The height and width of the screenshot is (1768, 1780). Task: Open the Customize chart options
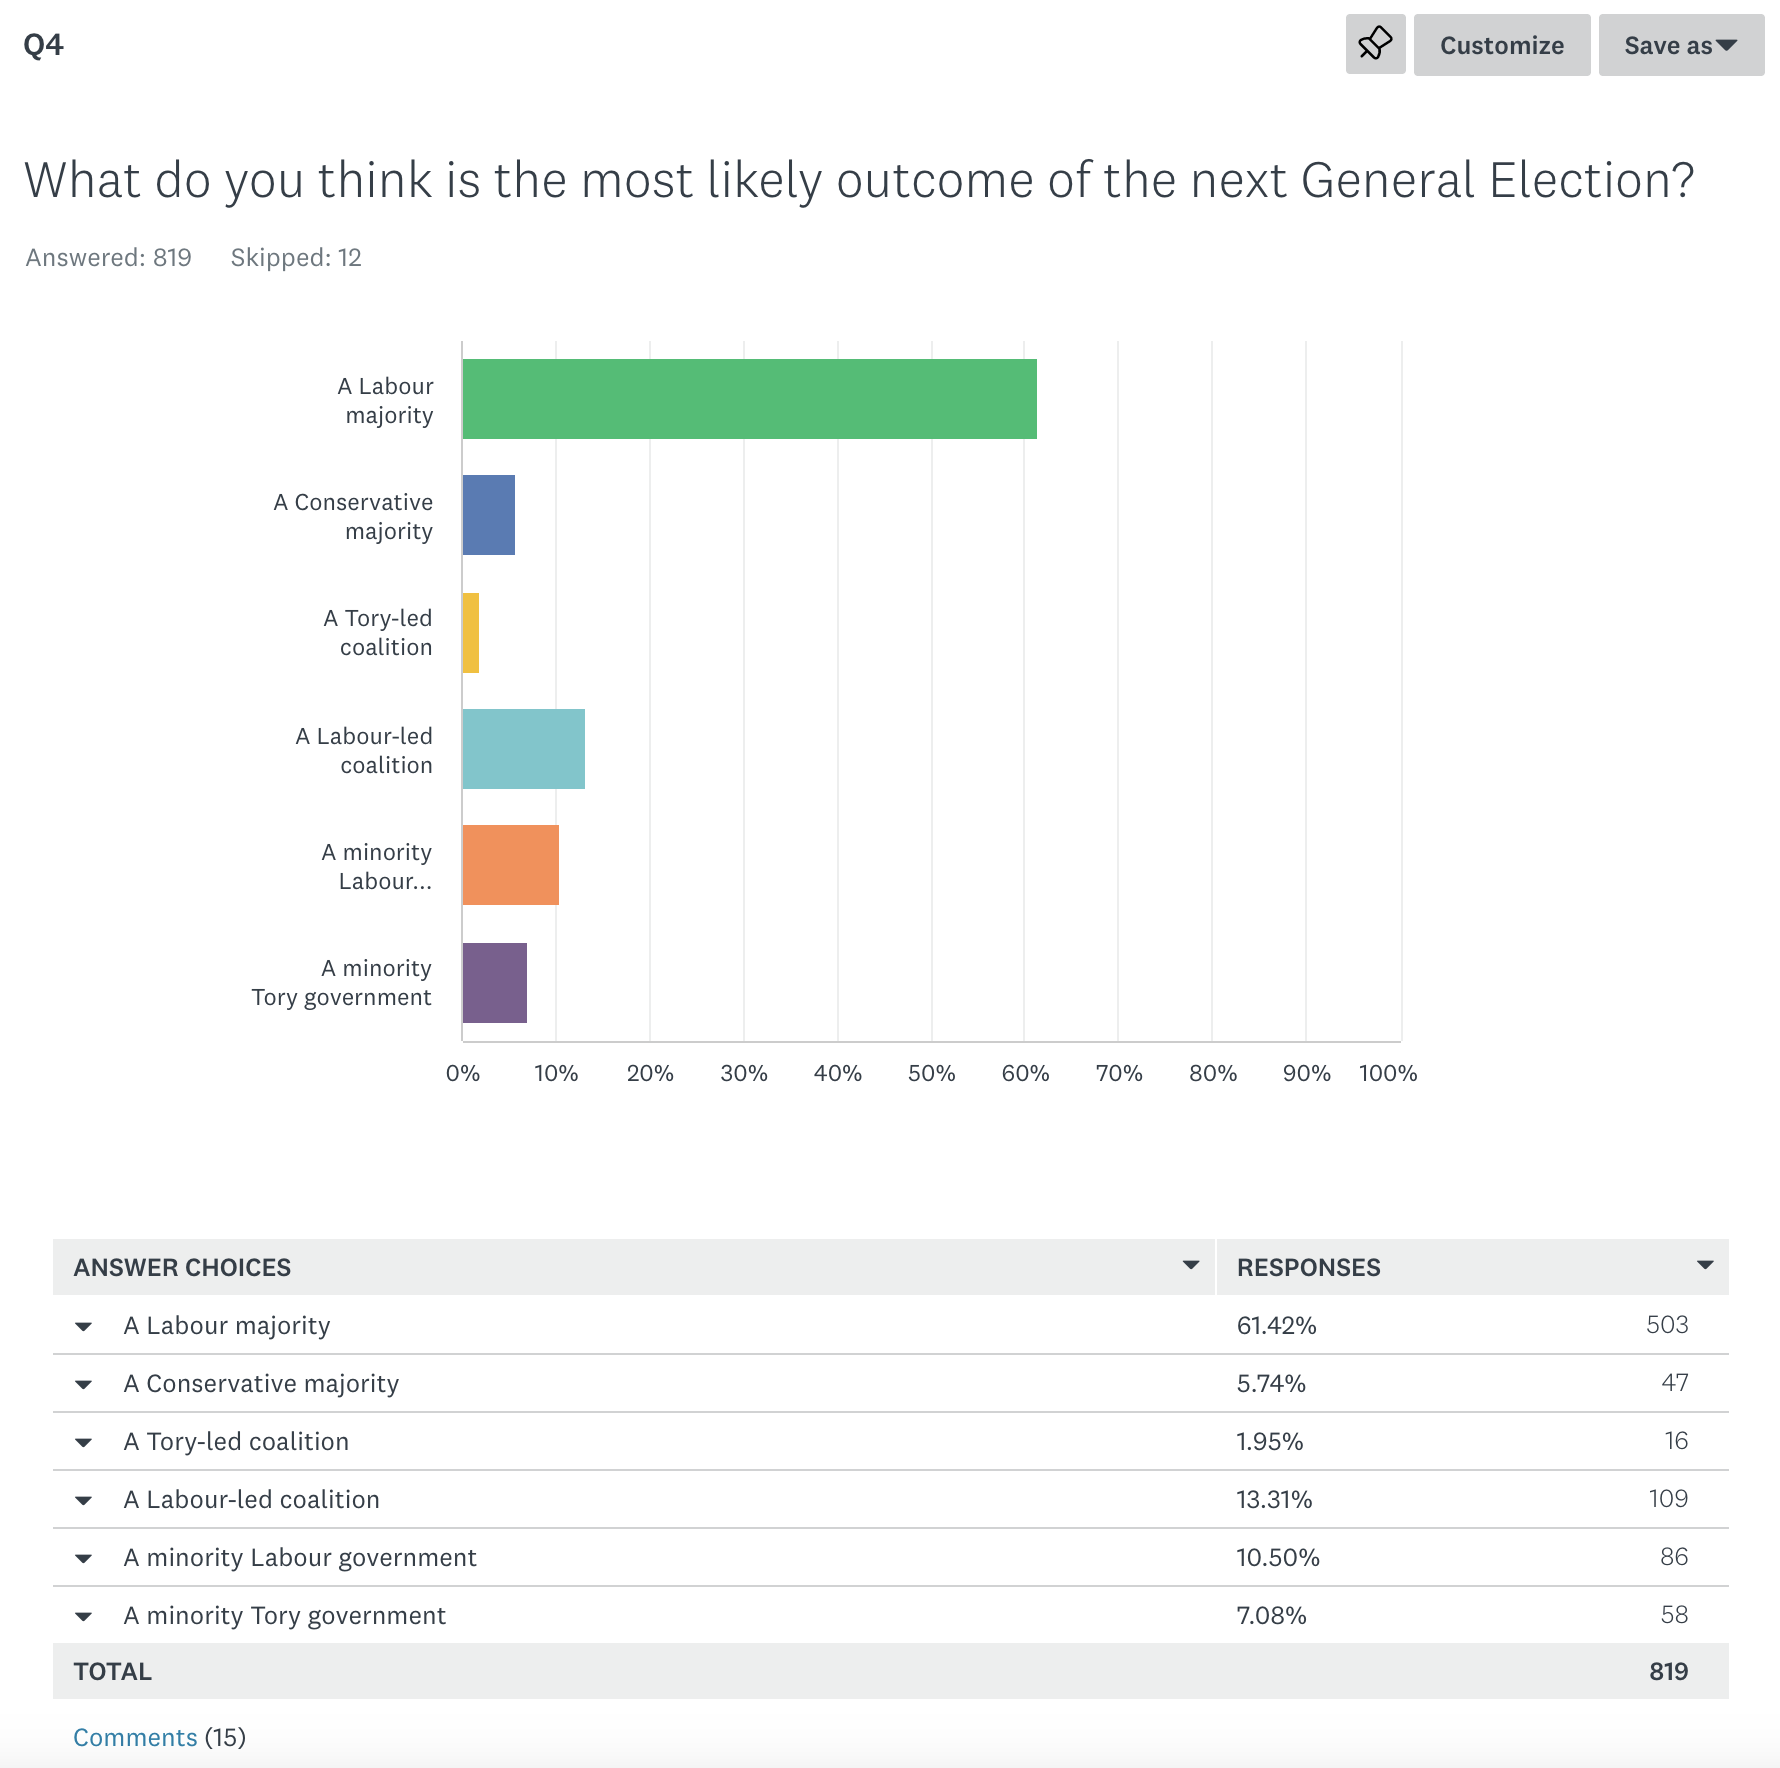pos(1501,45)
